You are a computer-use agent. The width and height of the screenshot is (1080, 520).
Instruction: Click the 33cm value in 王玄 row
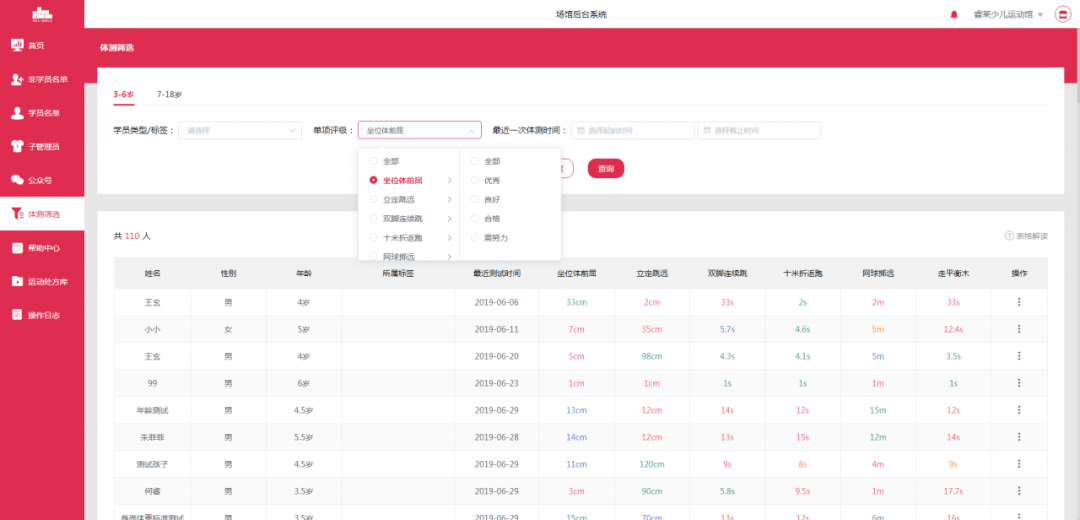(x=576, y=302)
